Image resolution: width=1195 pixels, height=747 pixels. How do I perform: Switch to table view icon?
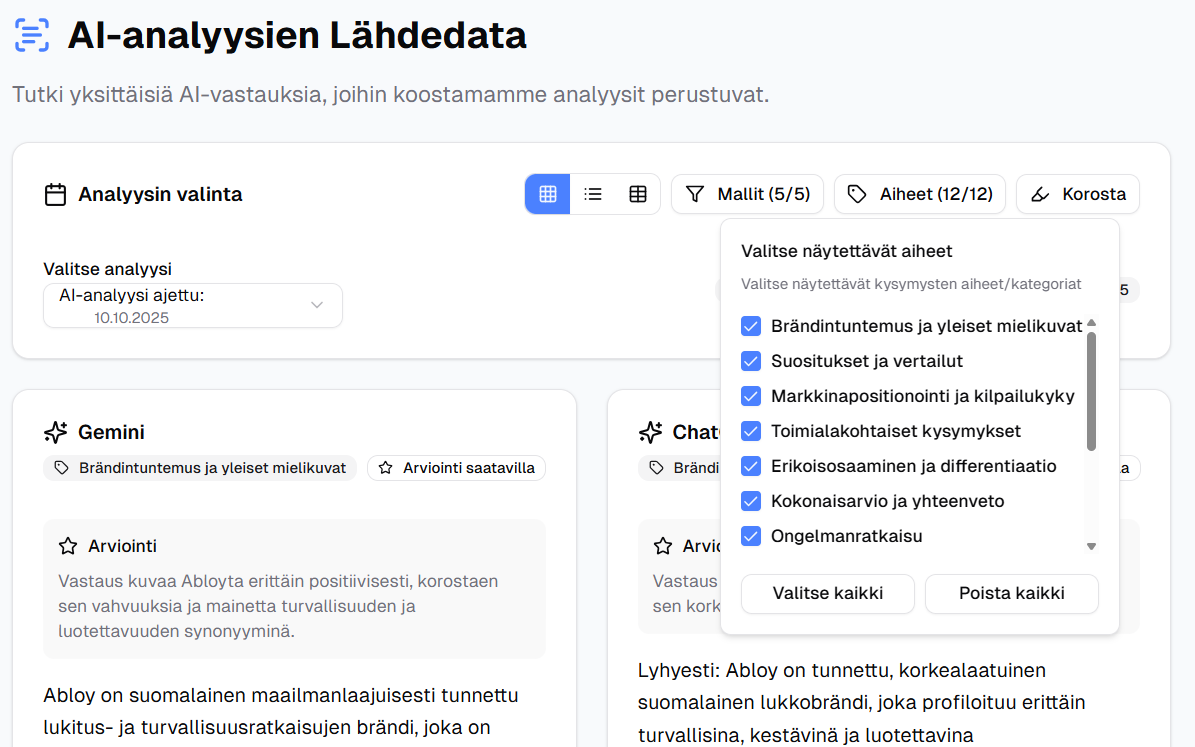638,194
